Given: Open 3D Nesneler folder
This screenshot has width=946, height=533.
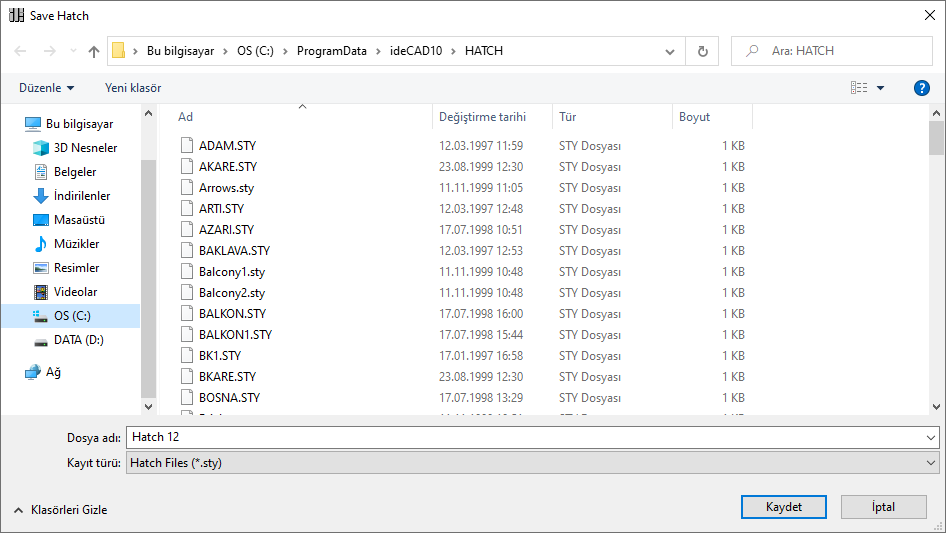Looking at the screenshot, I should click(x=86, y=148).
